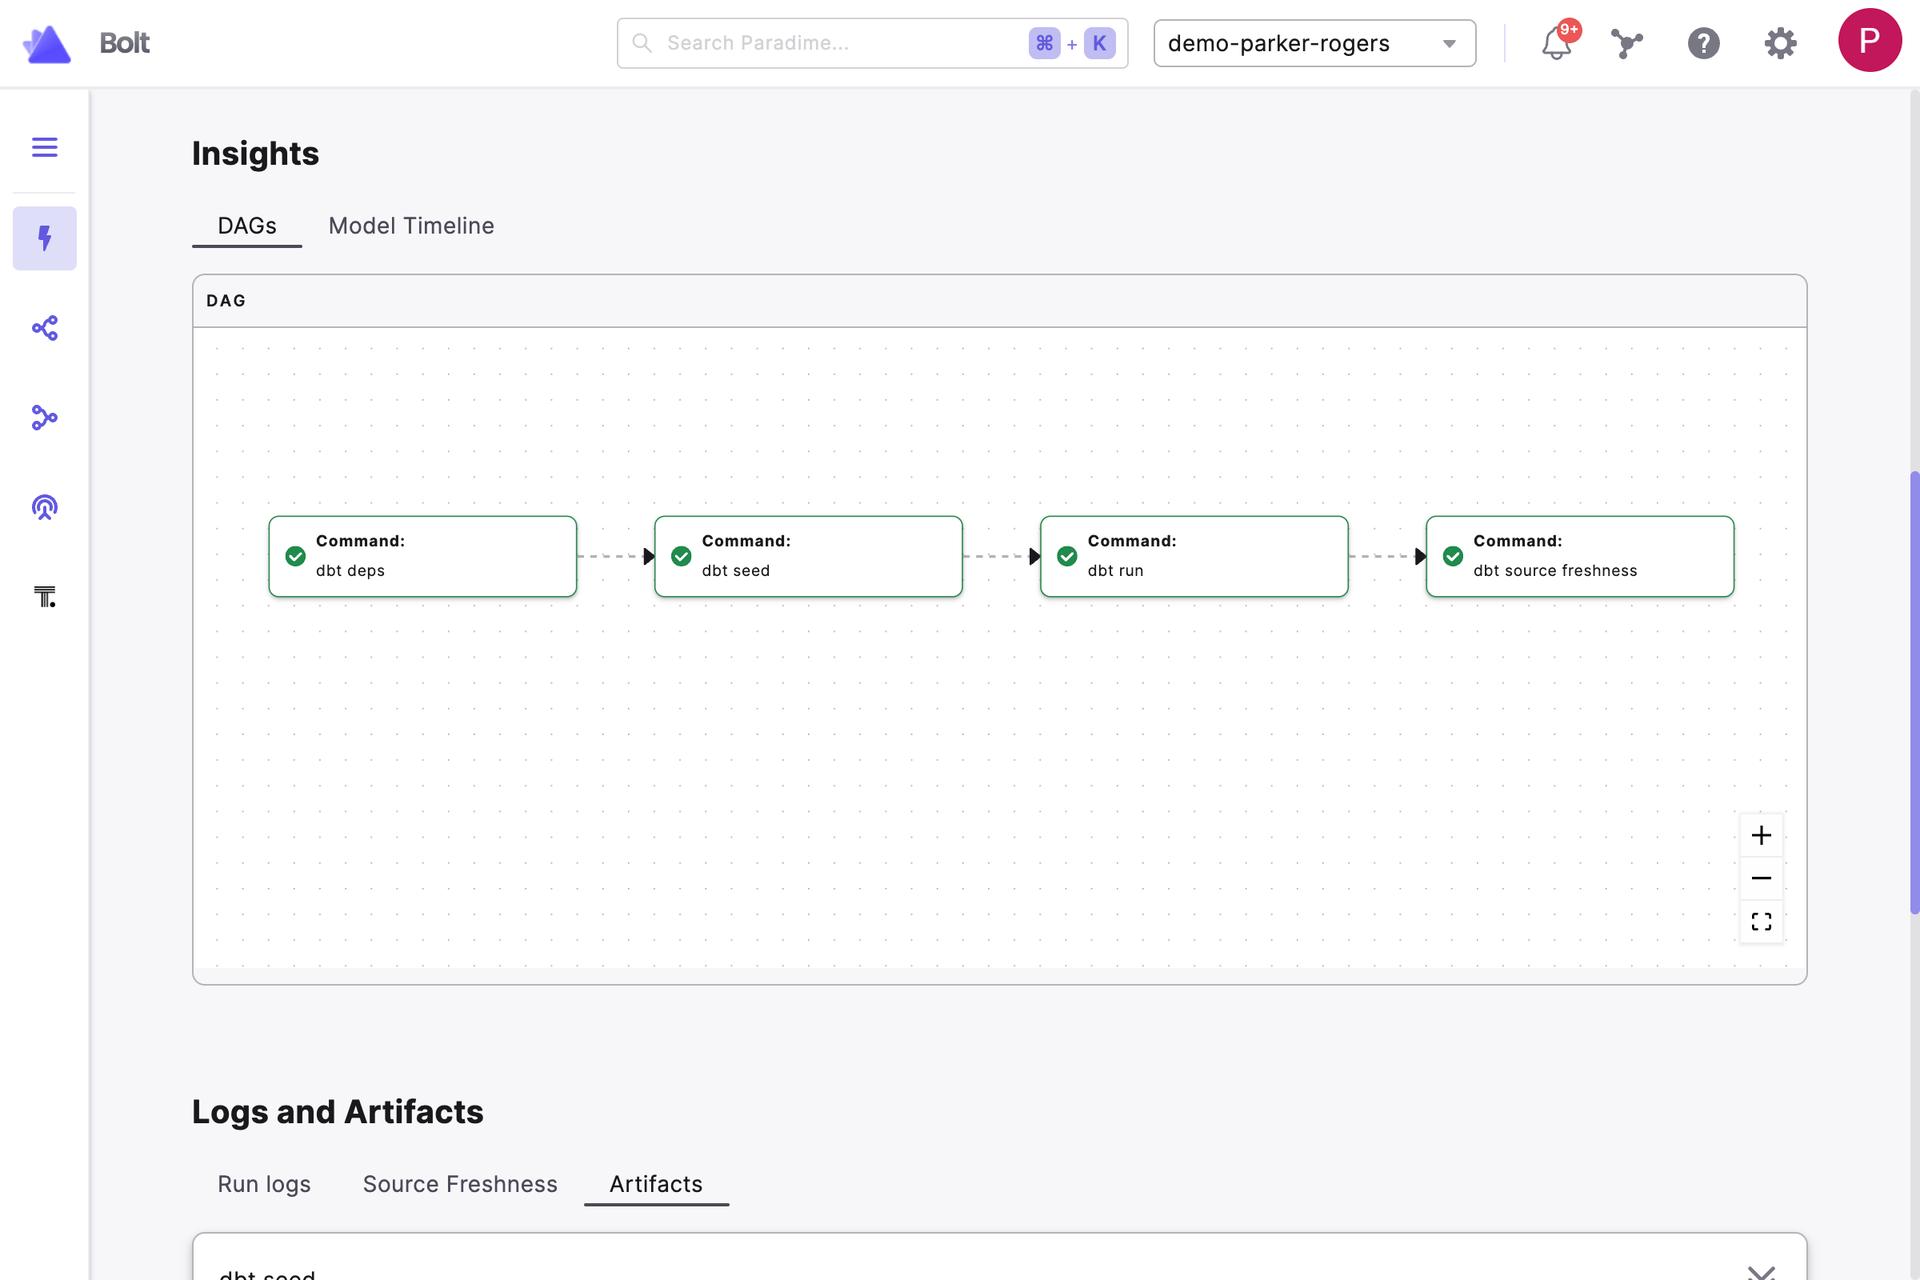Open the help question mark icon

pyautogui.click(x=1703, y=43)
